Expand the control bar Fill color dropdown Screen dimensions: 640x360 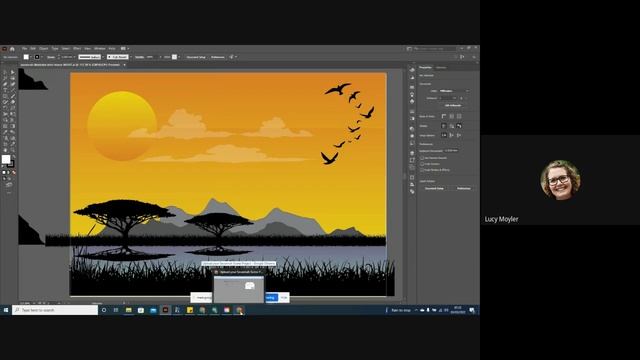(31, 57)
